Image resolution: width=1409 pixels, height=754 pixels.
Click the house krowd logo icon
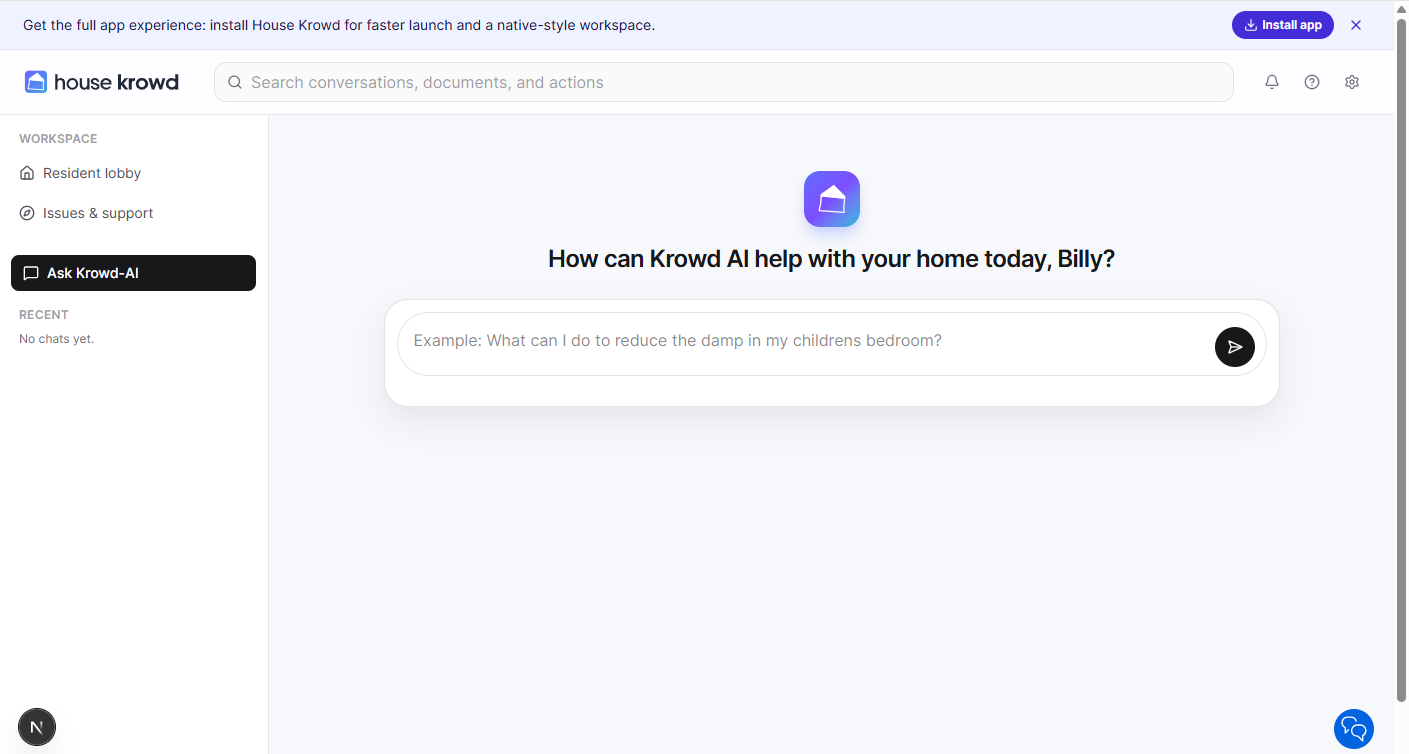coord(36,81)
